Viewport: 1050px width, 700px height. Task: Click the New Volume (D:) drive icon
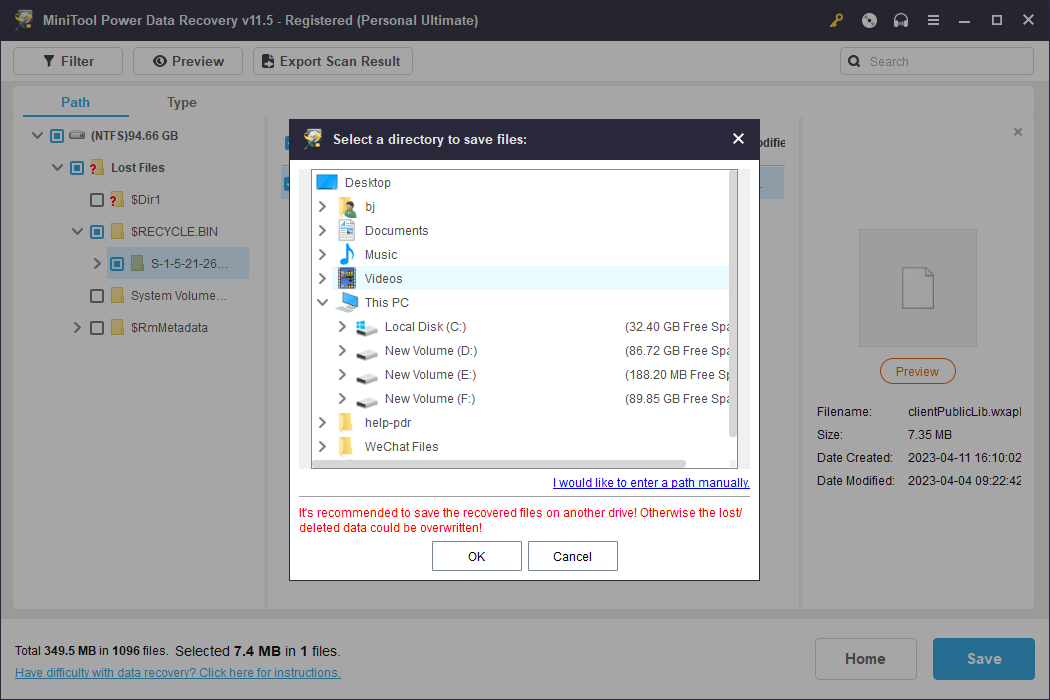point(367,352)
